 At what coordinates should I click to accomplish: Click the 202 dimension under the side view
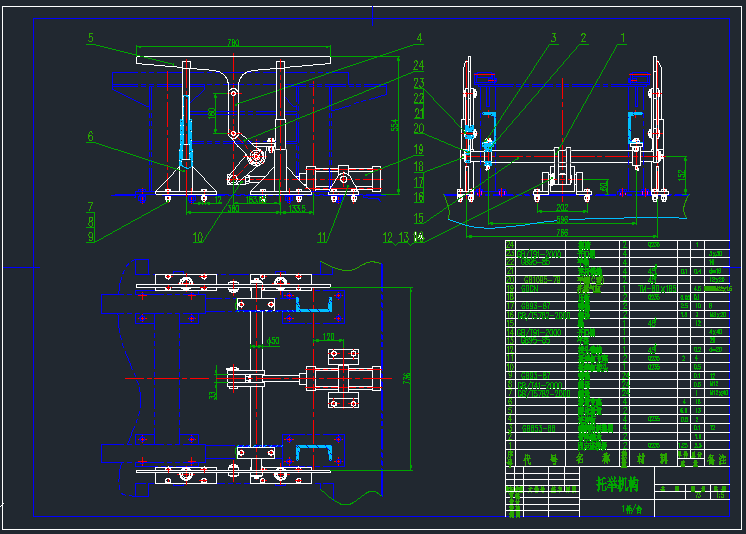(562, 208)
